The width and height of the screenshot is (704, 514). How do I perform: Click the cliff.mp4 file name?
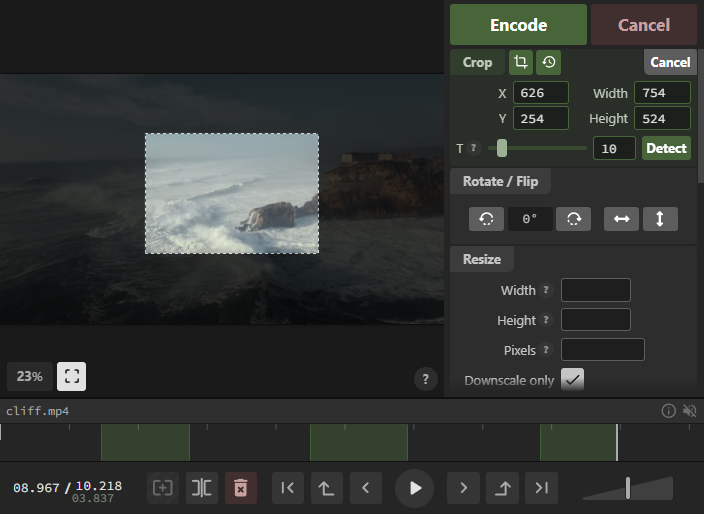click(37, 411)
